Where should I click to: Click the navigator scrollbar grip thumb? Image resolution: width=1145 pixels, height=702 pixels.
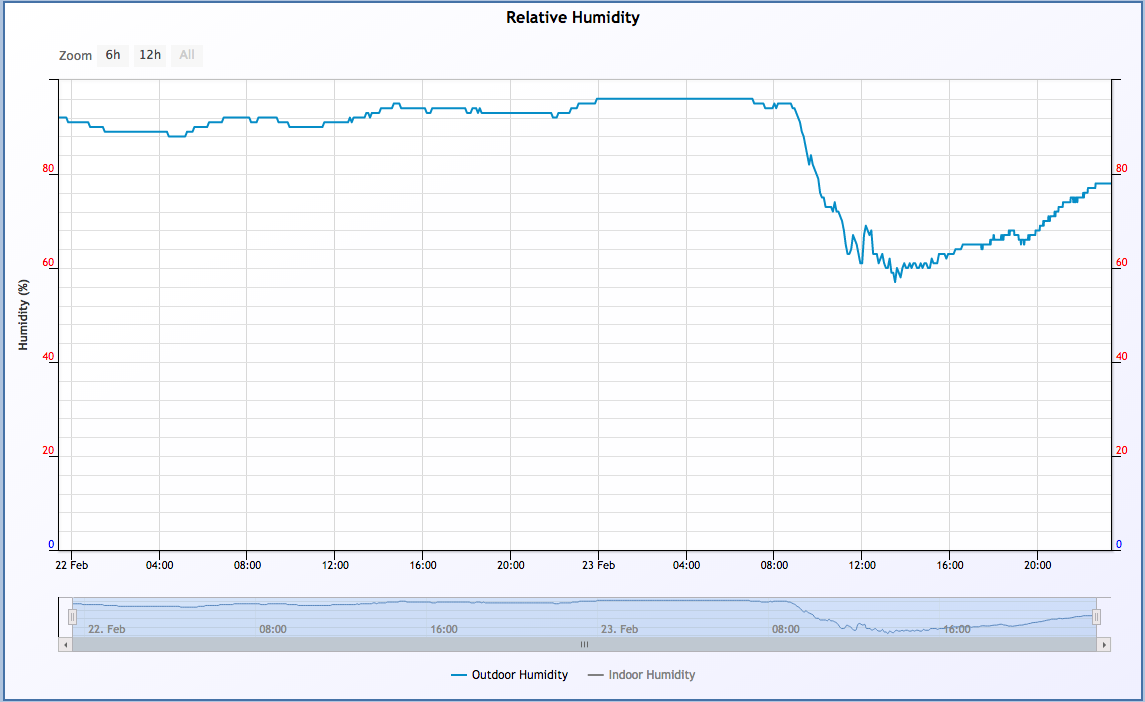pos(584,645)
